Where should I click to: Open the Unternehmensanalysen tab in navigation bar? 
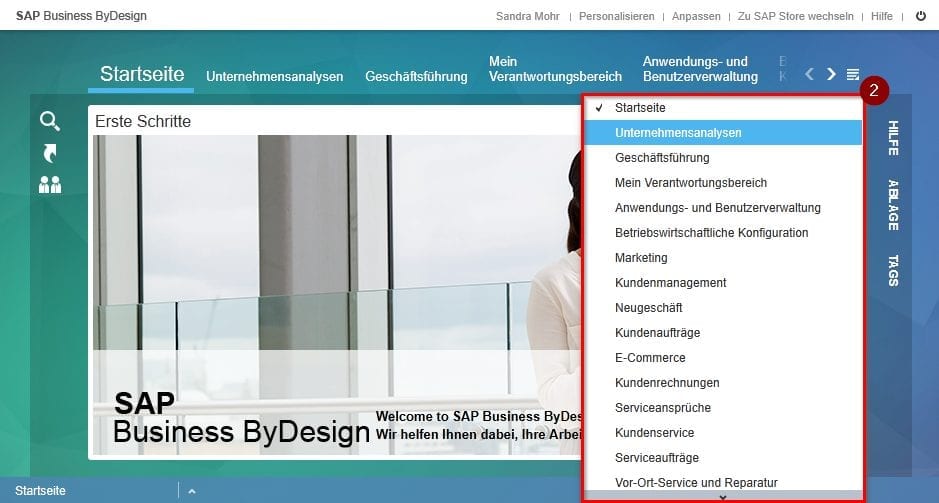(274, 77)
